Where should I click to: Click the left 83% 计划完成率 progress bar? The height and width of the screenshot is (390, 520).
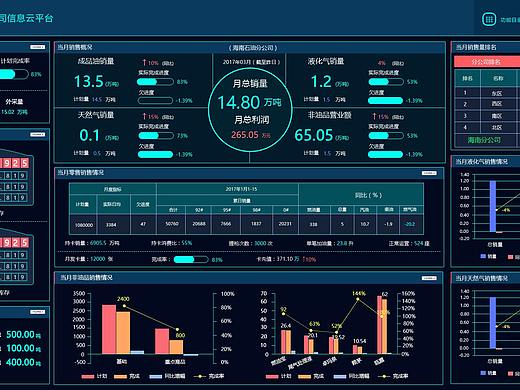(14, 74)
